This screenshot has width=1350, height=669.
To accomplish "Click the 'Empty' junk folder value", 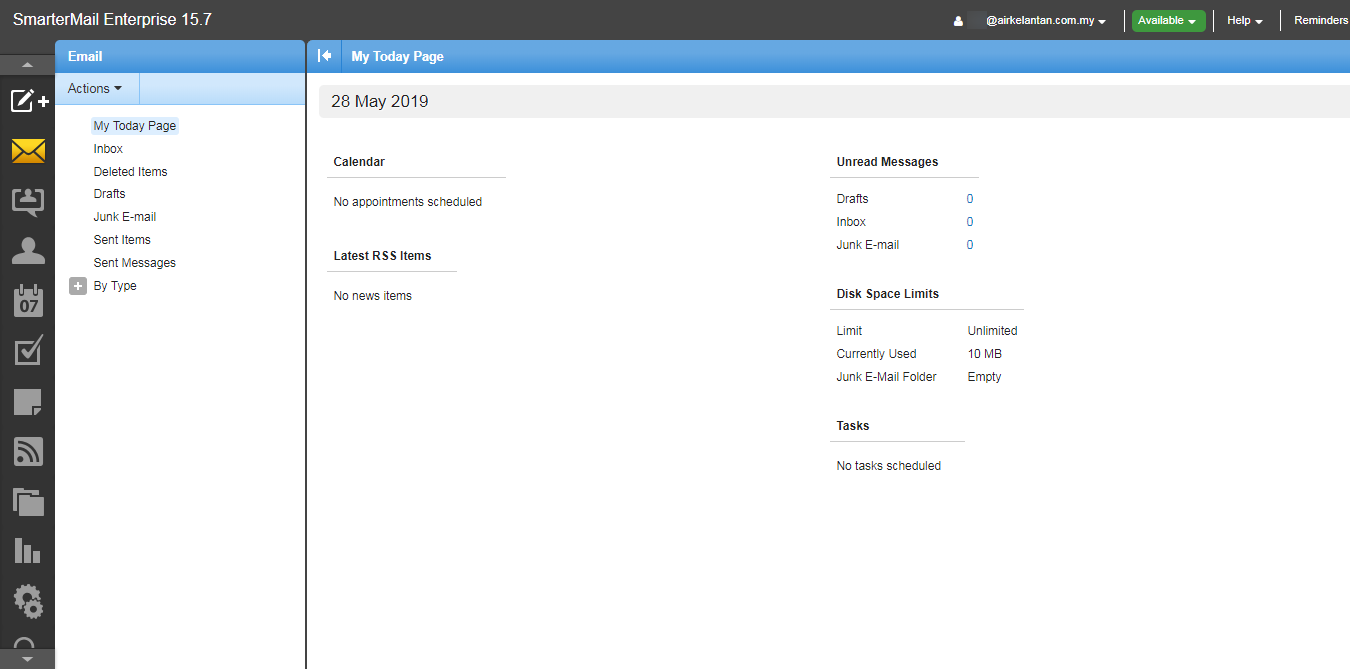I will point(984,377).
